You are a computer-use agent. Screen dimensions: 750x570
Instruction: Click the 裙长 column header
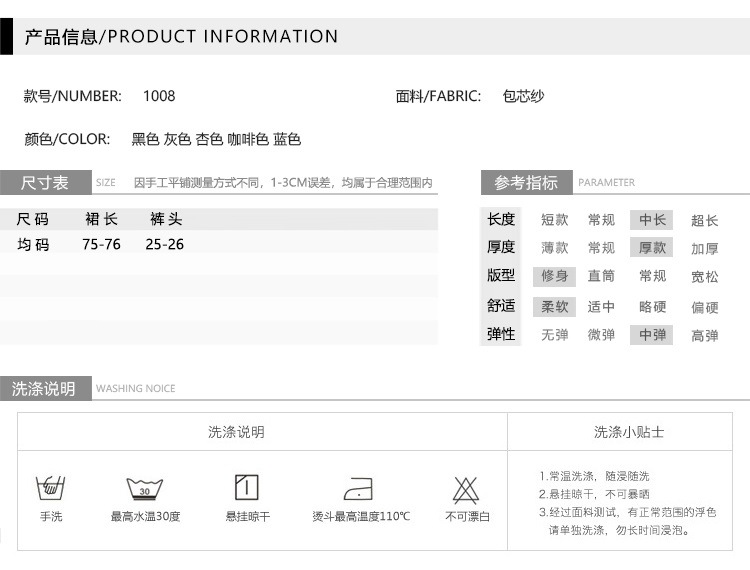(101, 219)
